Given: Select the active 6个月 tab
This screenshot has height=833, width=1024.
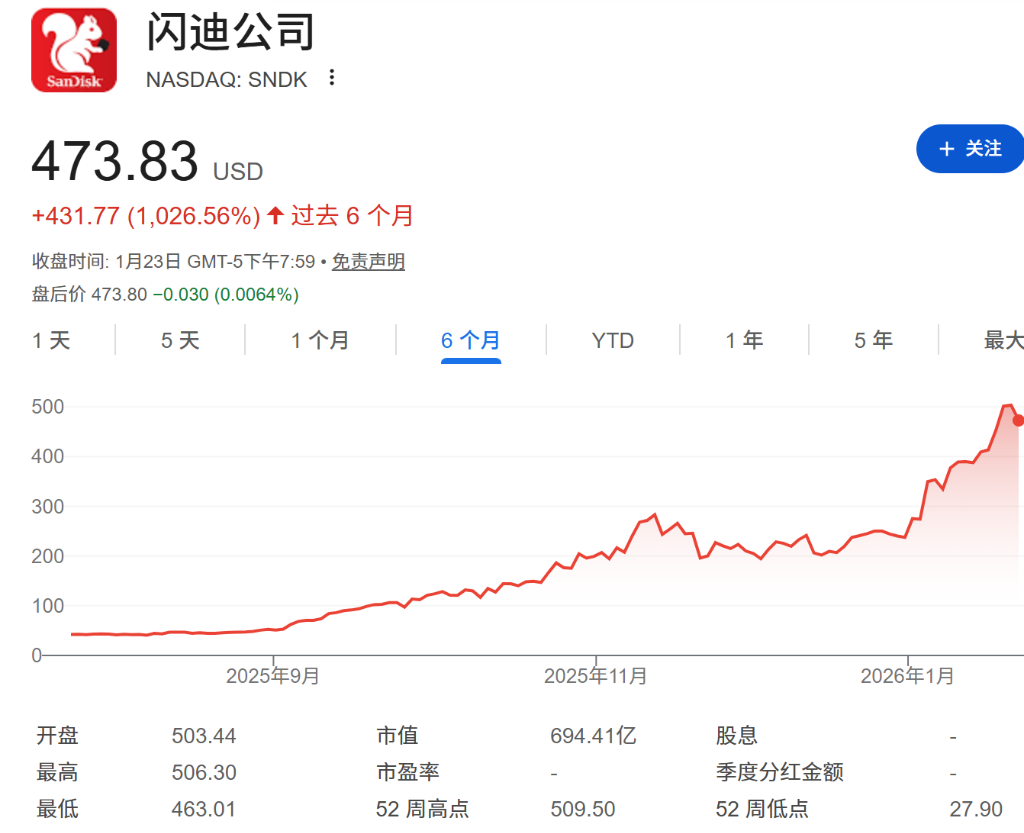Looking at the screenshot, I should pos(470,340).
